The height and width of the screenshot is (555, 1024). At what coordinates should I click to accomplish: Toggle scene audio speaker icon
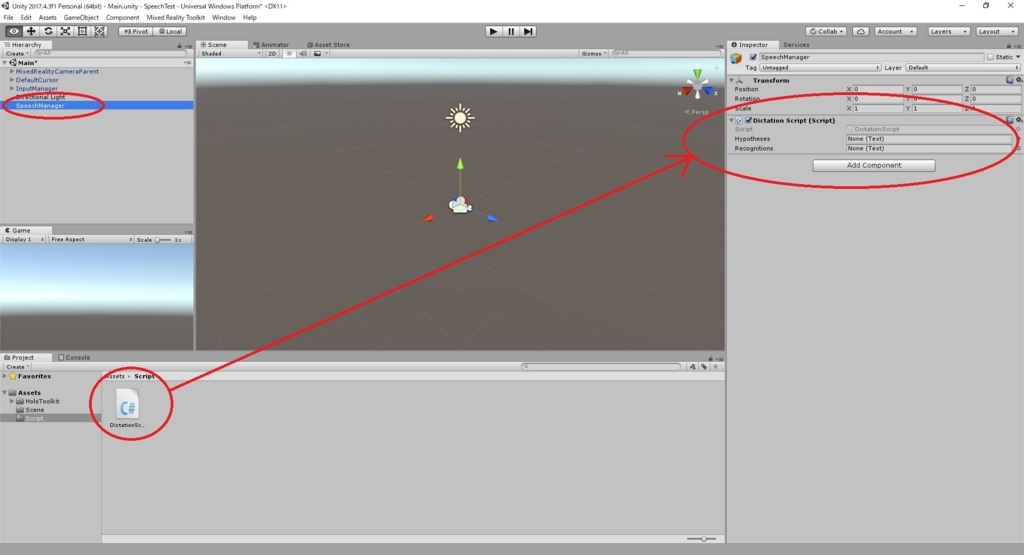coord(303,54)
